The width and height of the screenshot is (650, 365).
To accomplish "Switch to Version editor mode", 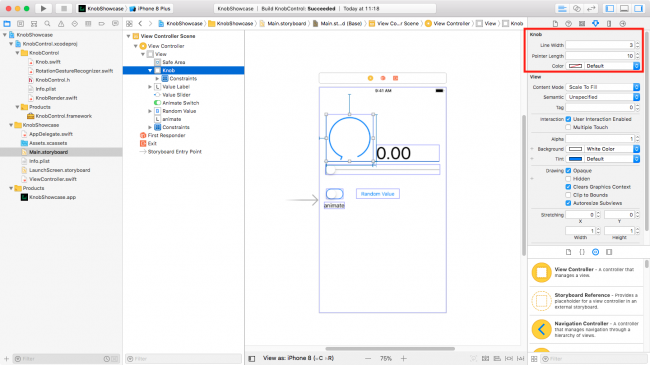I will 591,8.
